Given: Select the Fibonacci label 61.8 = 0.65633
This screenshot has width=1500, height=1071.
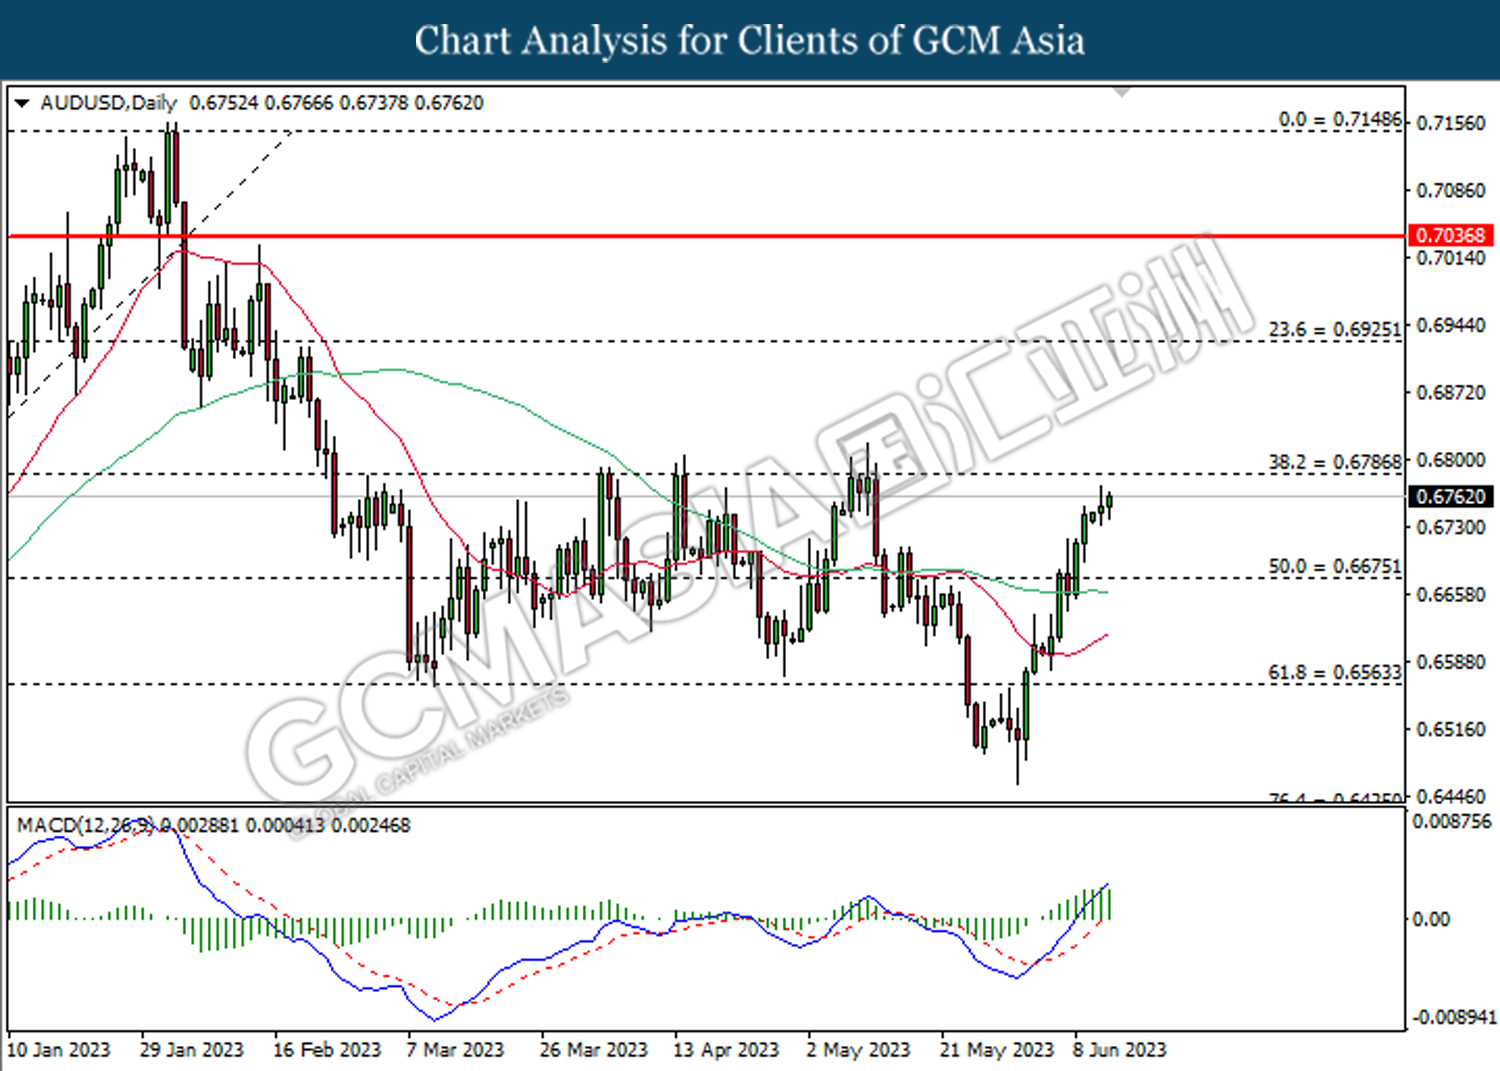Looking at the screenshot, I should tap(1335, 672).
